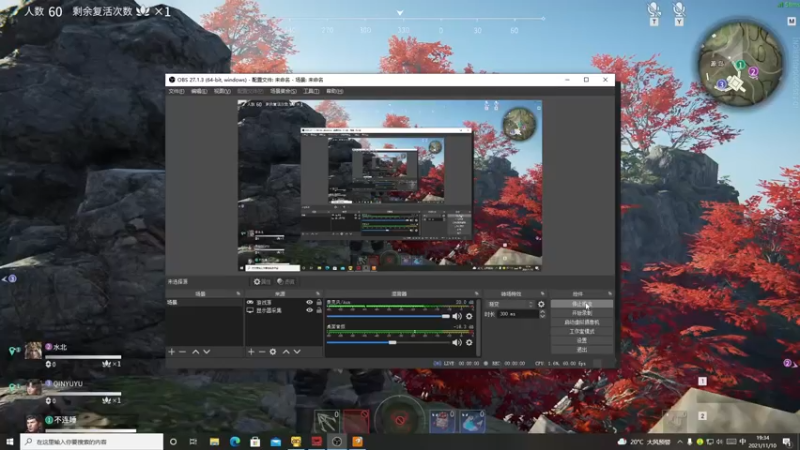800x450 pixels.
Task: Add a new scene with plus icon
Action: pyautogui.click(x=171, y=352)
